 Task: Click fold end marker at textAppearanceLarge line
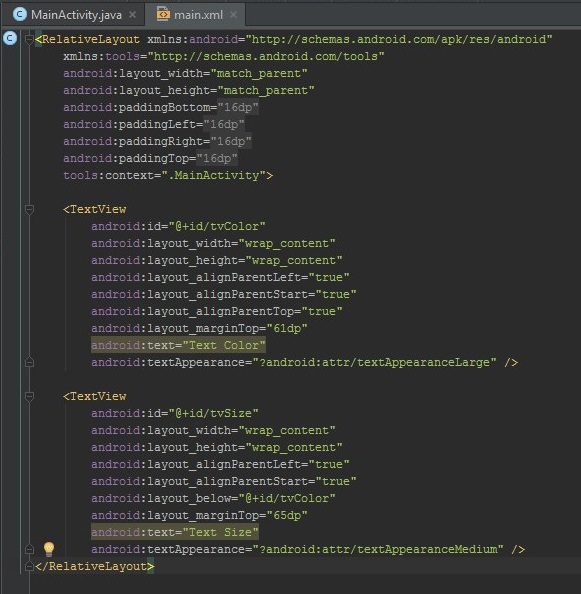[x=29, y=363]
